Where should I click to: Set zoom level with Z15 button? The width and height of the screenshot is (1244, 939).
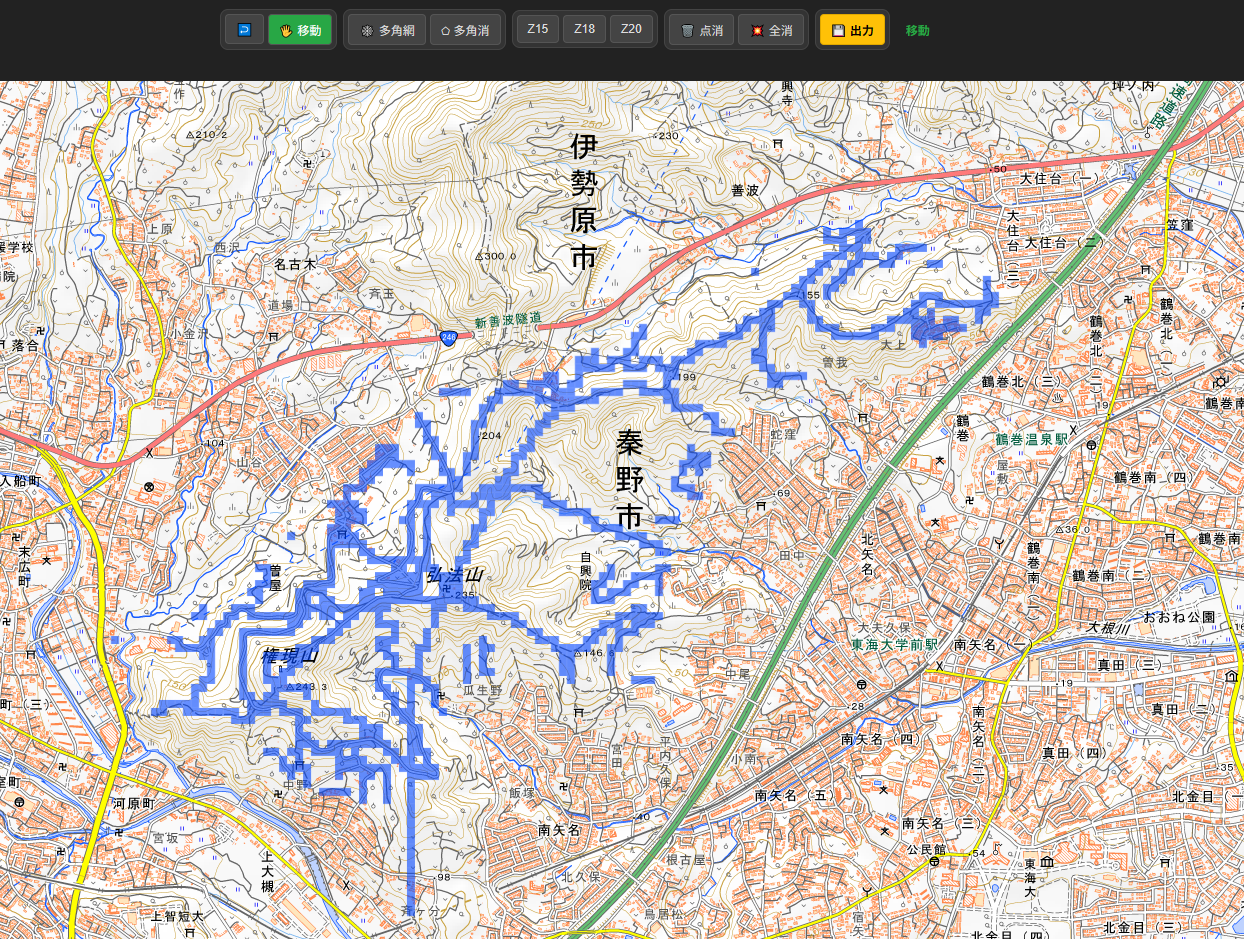[538, 29]
